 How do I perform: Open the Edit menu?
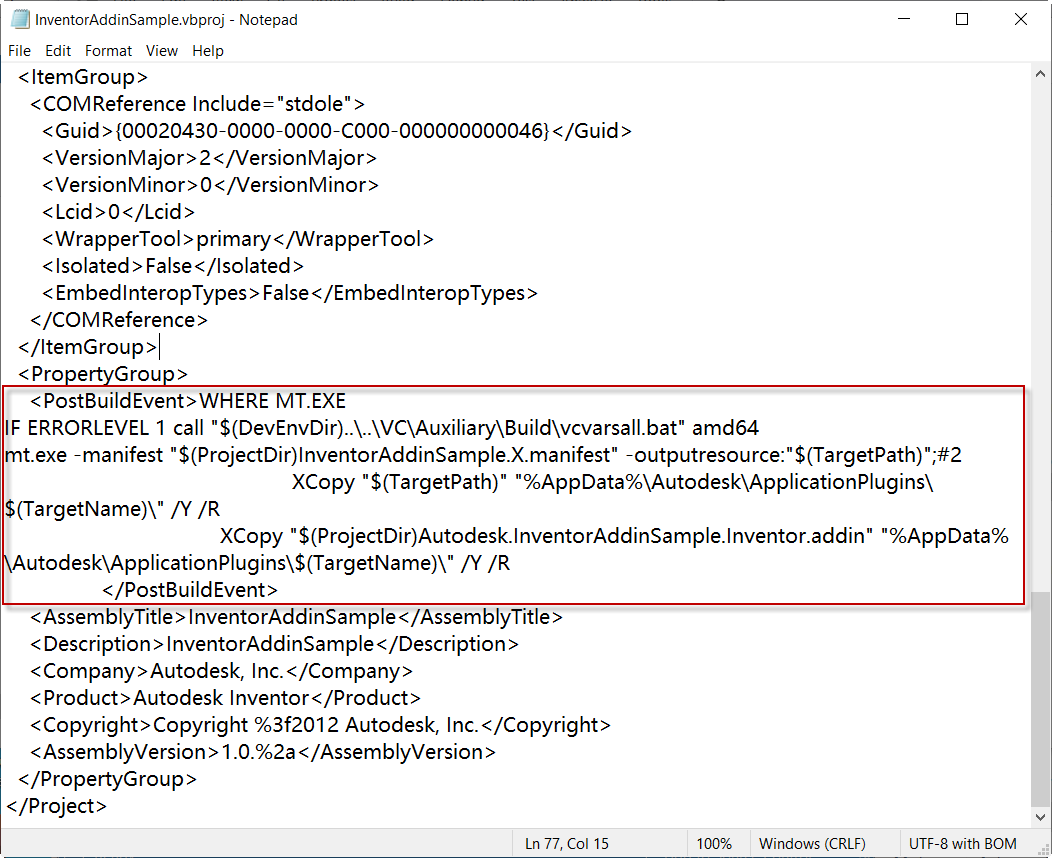(x=58, y=51)
